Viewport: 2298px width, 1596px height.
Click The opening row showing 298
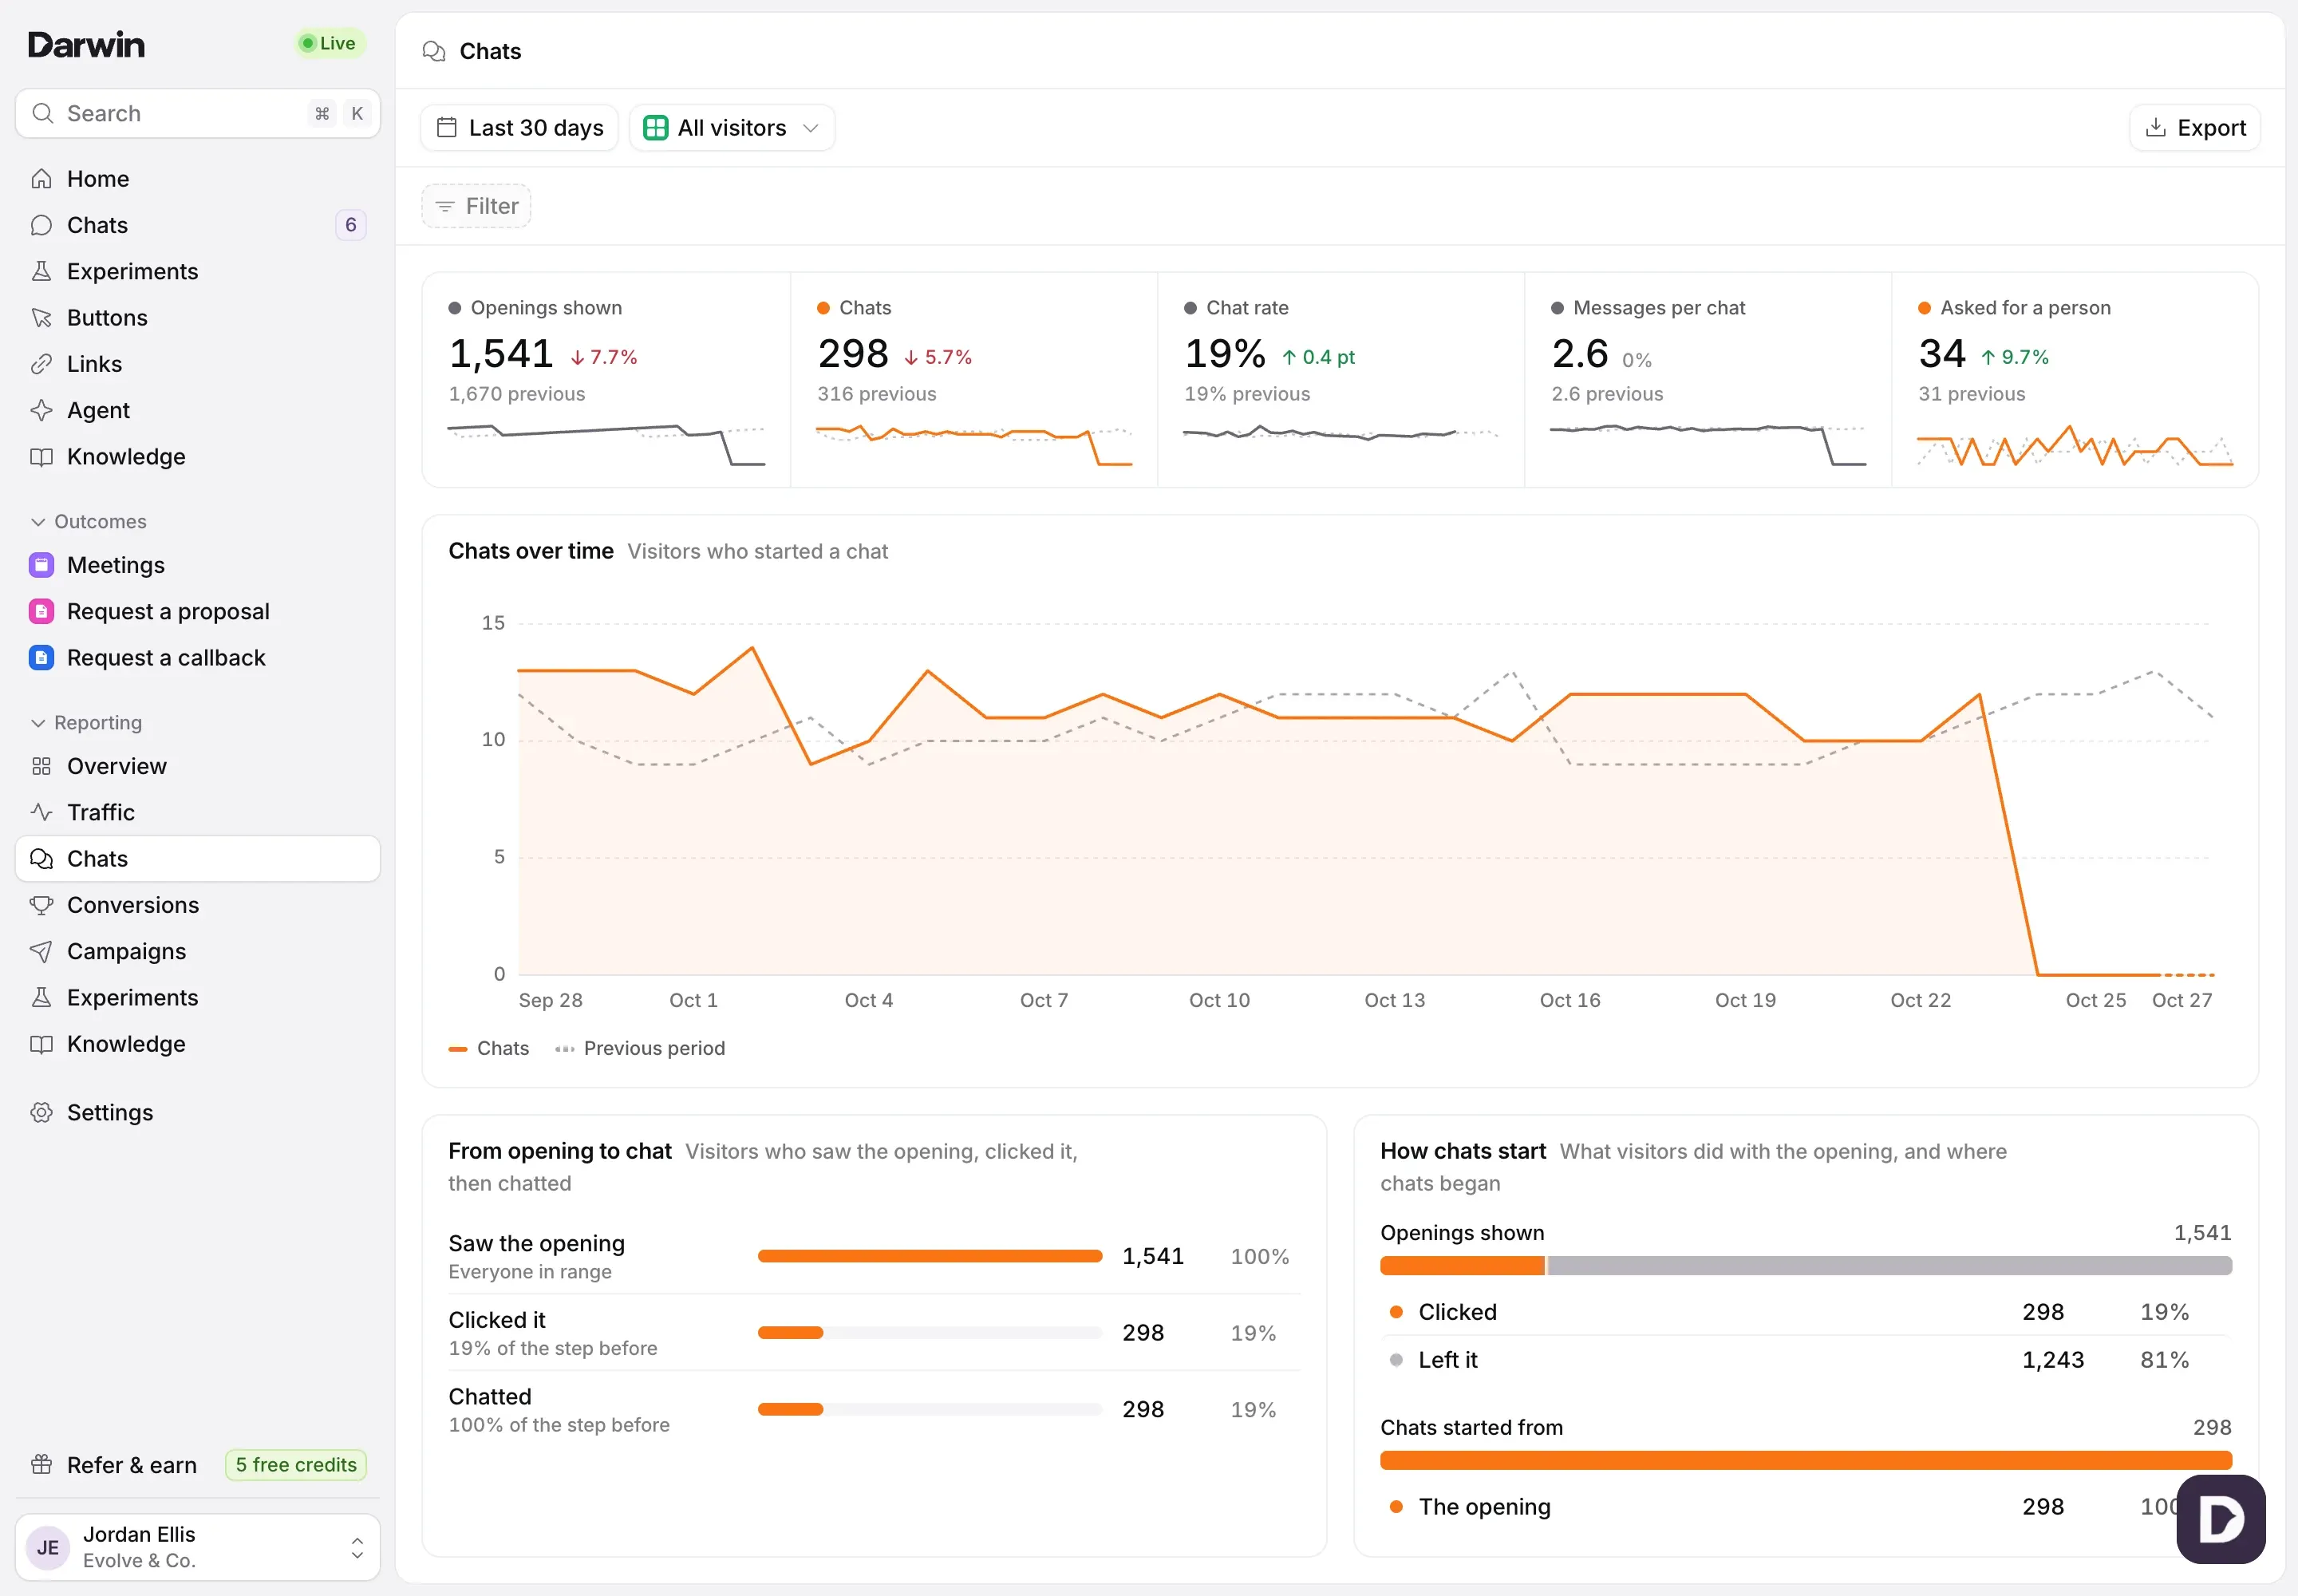tap(1805, 1507)
